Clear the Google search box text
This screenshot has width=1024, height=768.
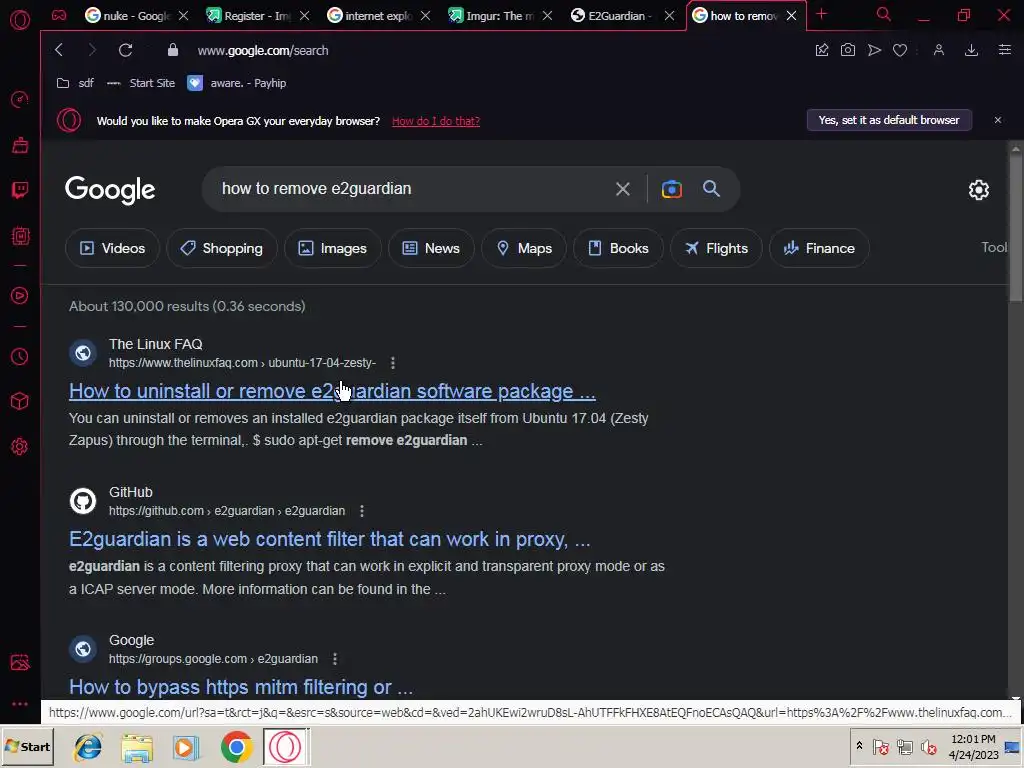[623, 189]
